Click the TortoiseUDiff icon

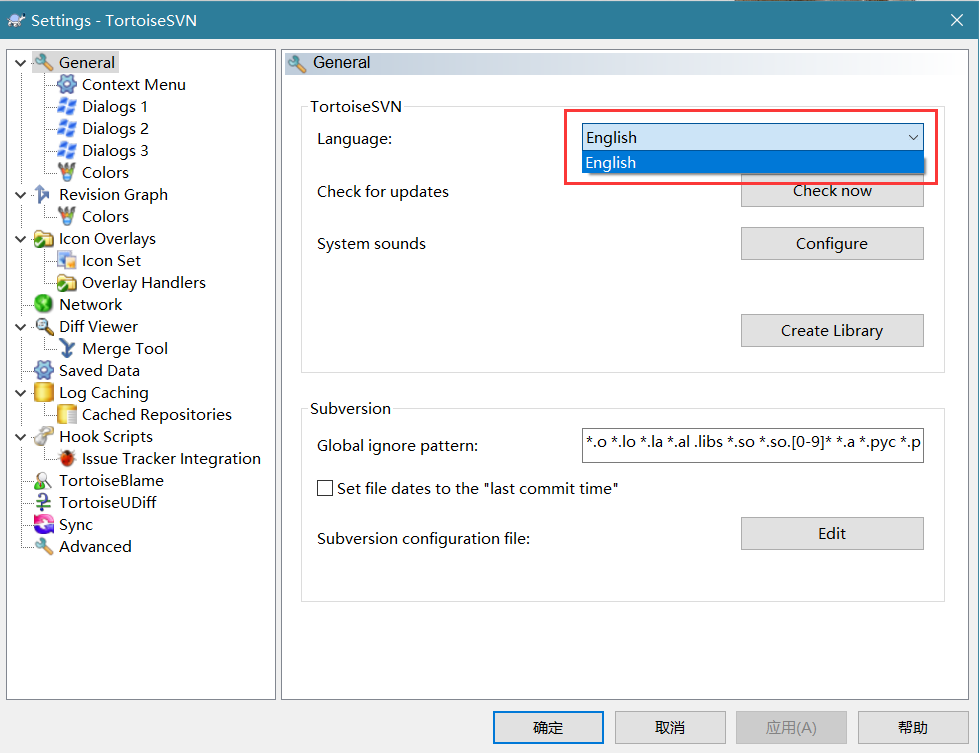(44, 502)
